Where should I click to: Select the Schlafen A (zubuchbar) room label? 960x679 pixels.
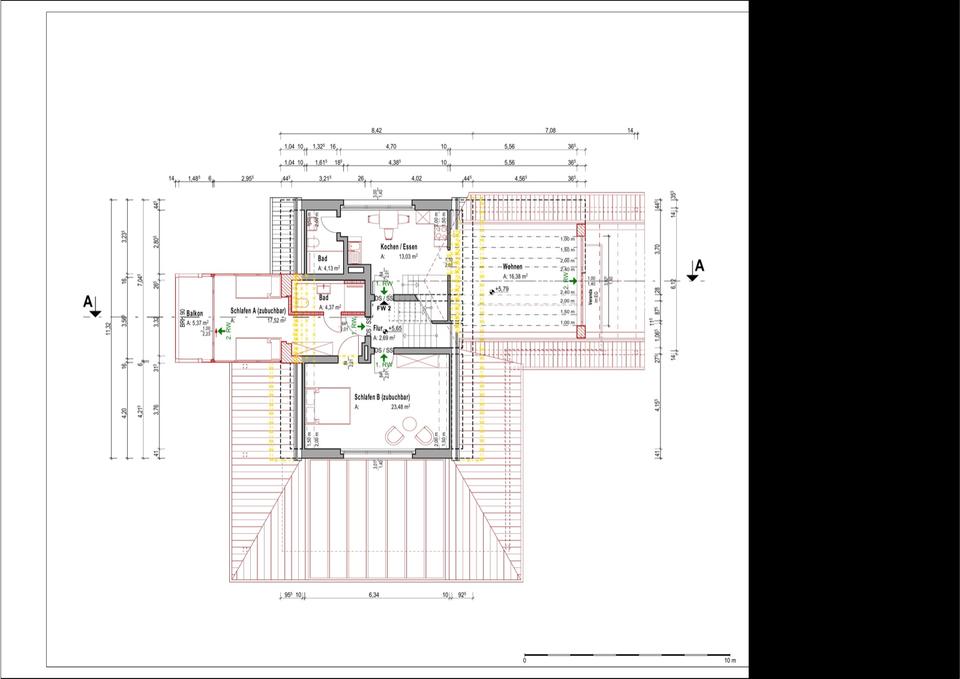258,311
